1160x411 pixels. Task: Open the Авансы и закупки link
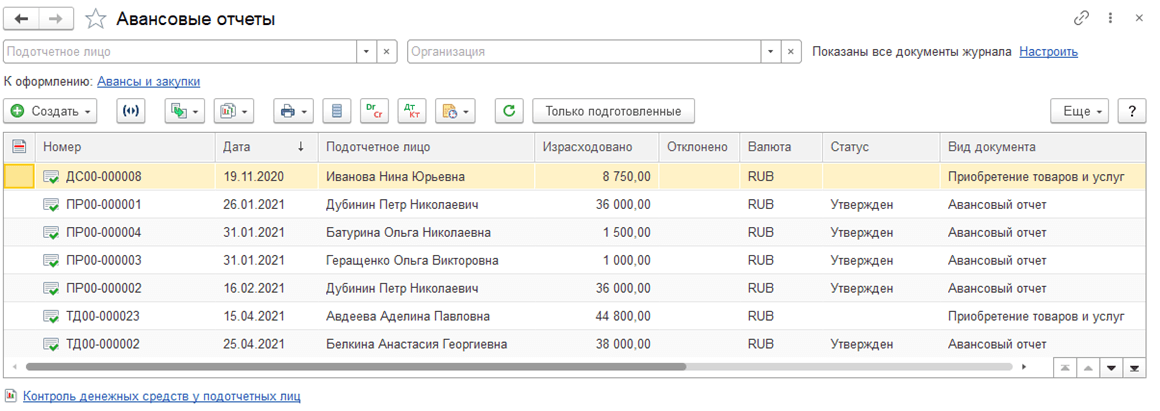click(148, 81)
